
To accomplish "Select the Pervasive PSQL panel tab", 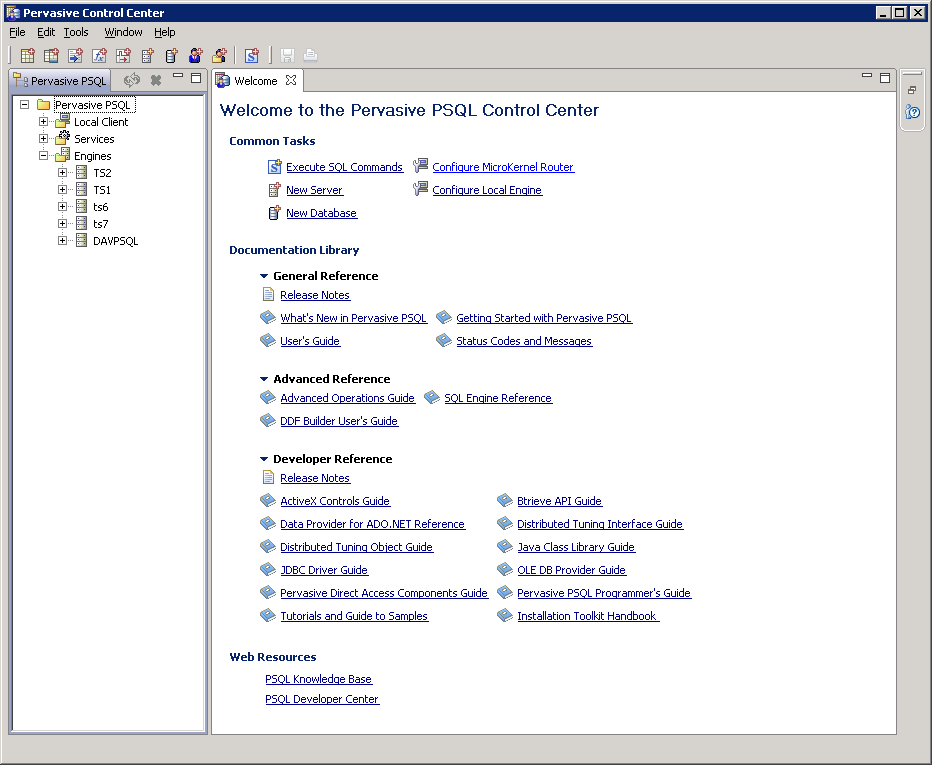I will (59, 80).
